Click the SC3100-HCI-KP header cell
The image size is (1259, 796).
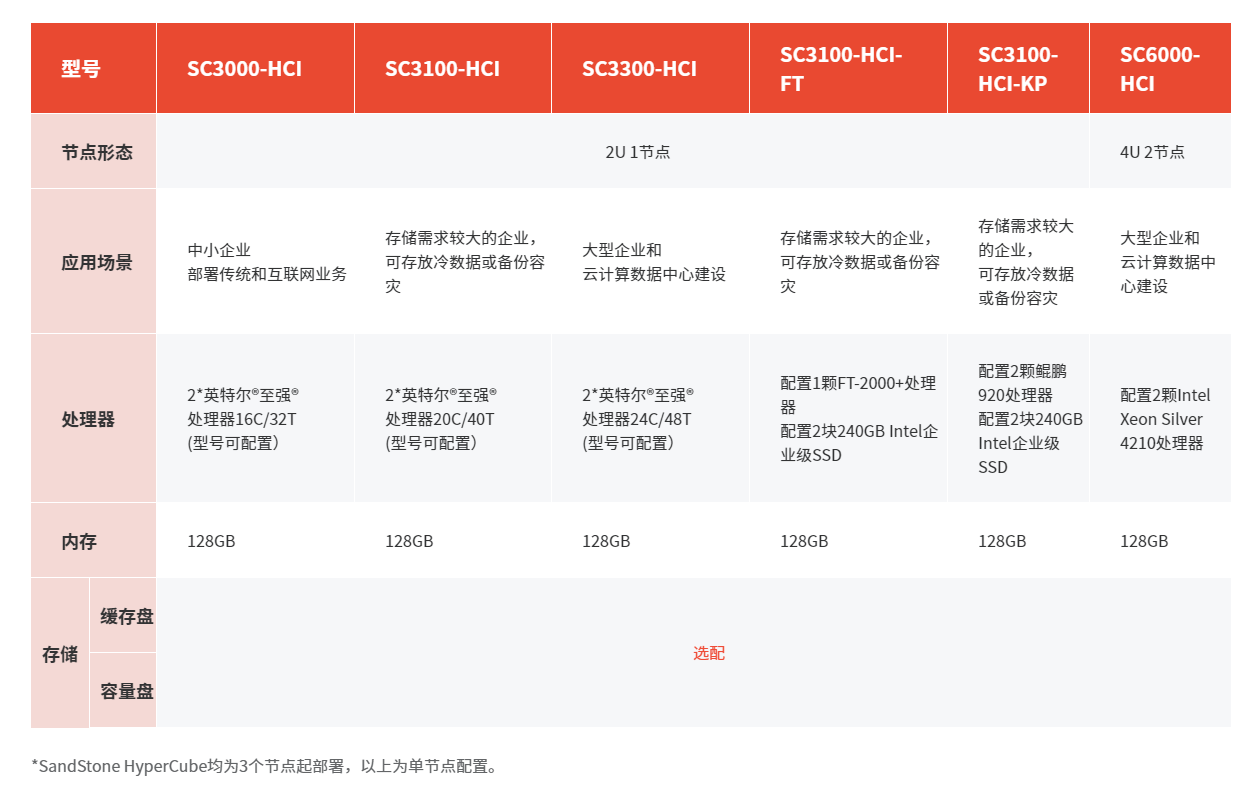[1017, 69]
